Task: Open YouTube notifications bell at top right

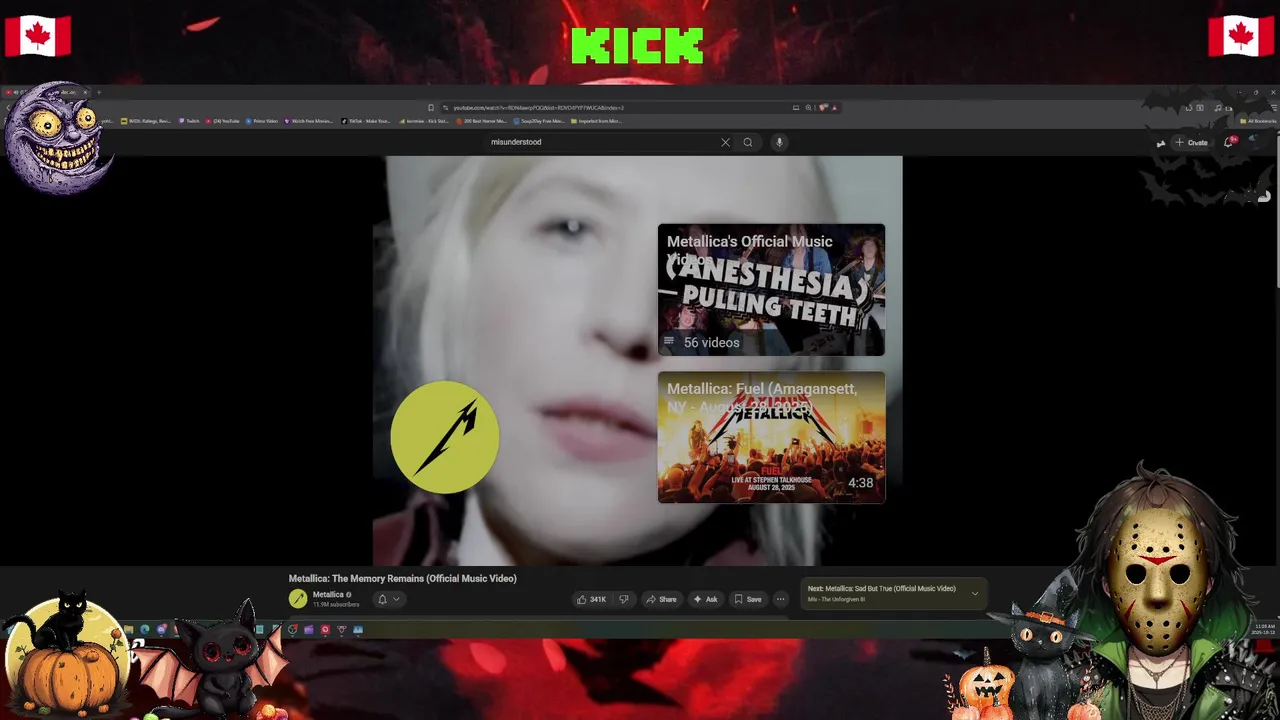Action: (x=1229, y=142)
